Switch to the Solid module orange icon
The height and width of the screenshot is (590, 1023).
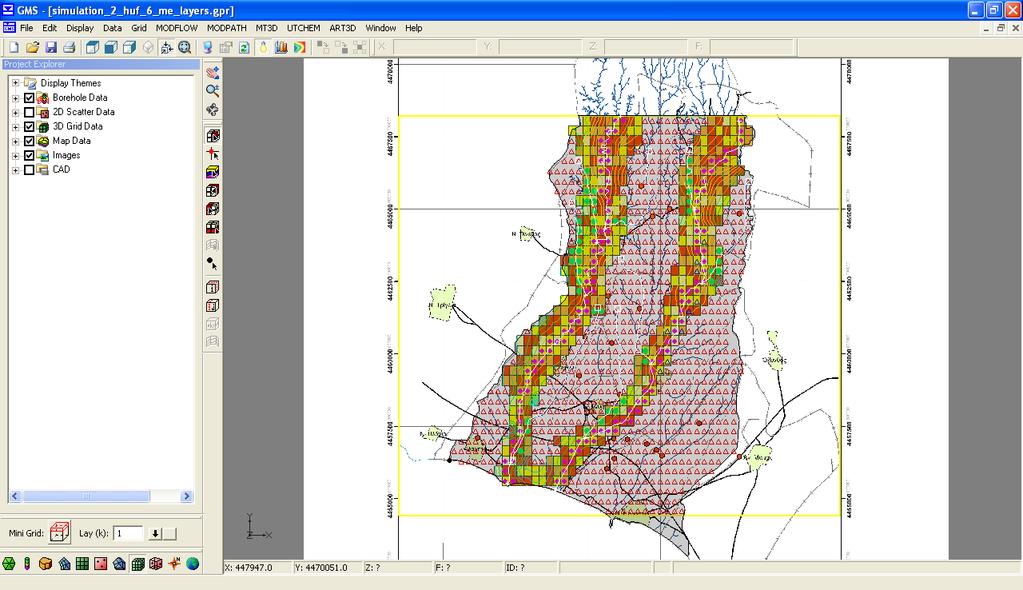click(x=45, y=563)
